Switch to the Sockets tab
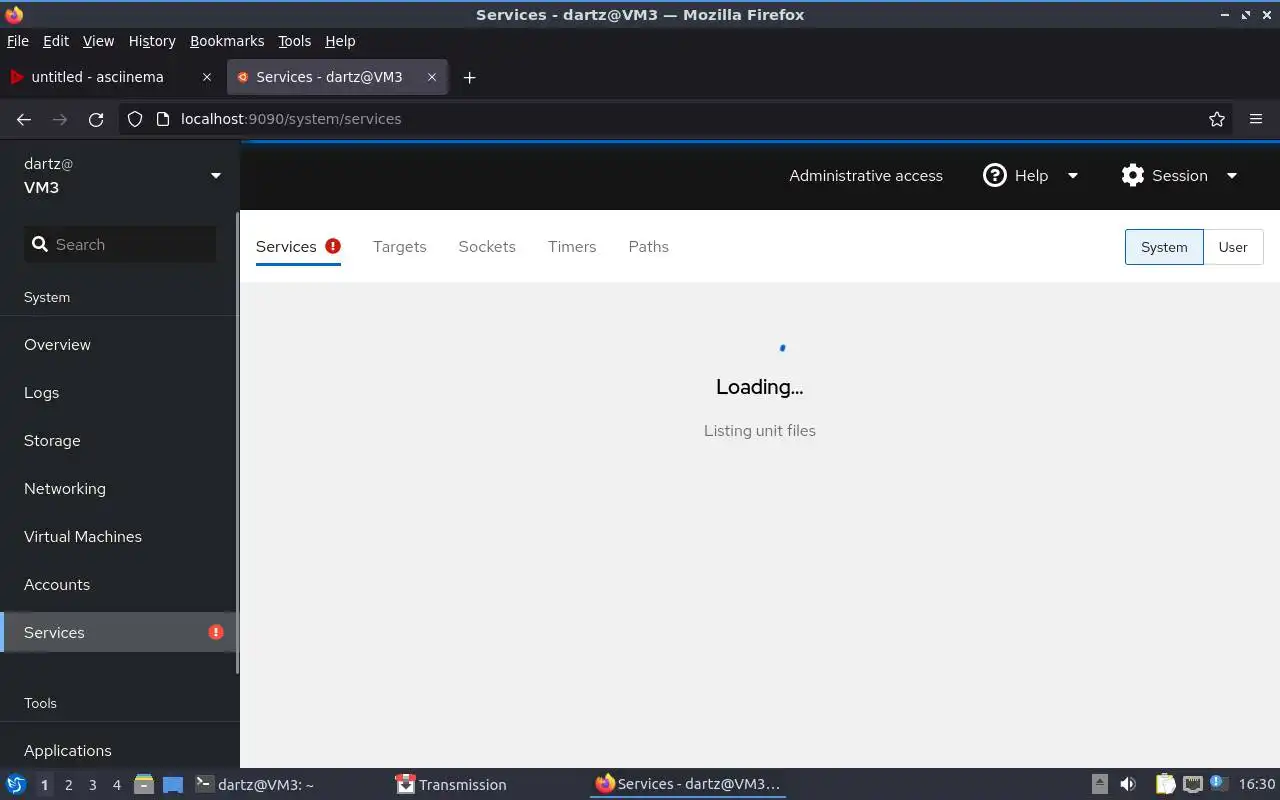Viewport: 1280px width, 800px height. point(487,247)
